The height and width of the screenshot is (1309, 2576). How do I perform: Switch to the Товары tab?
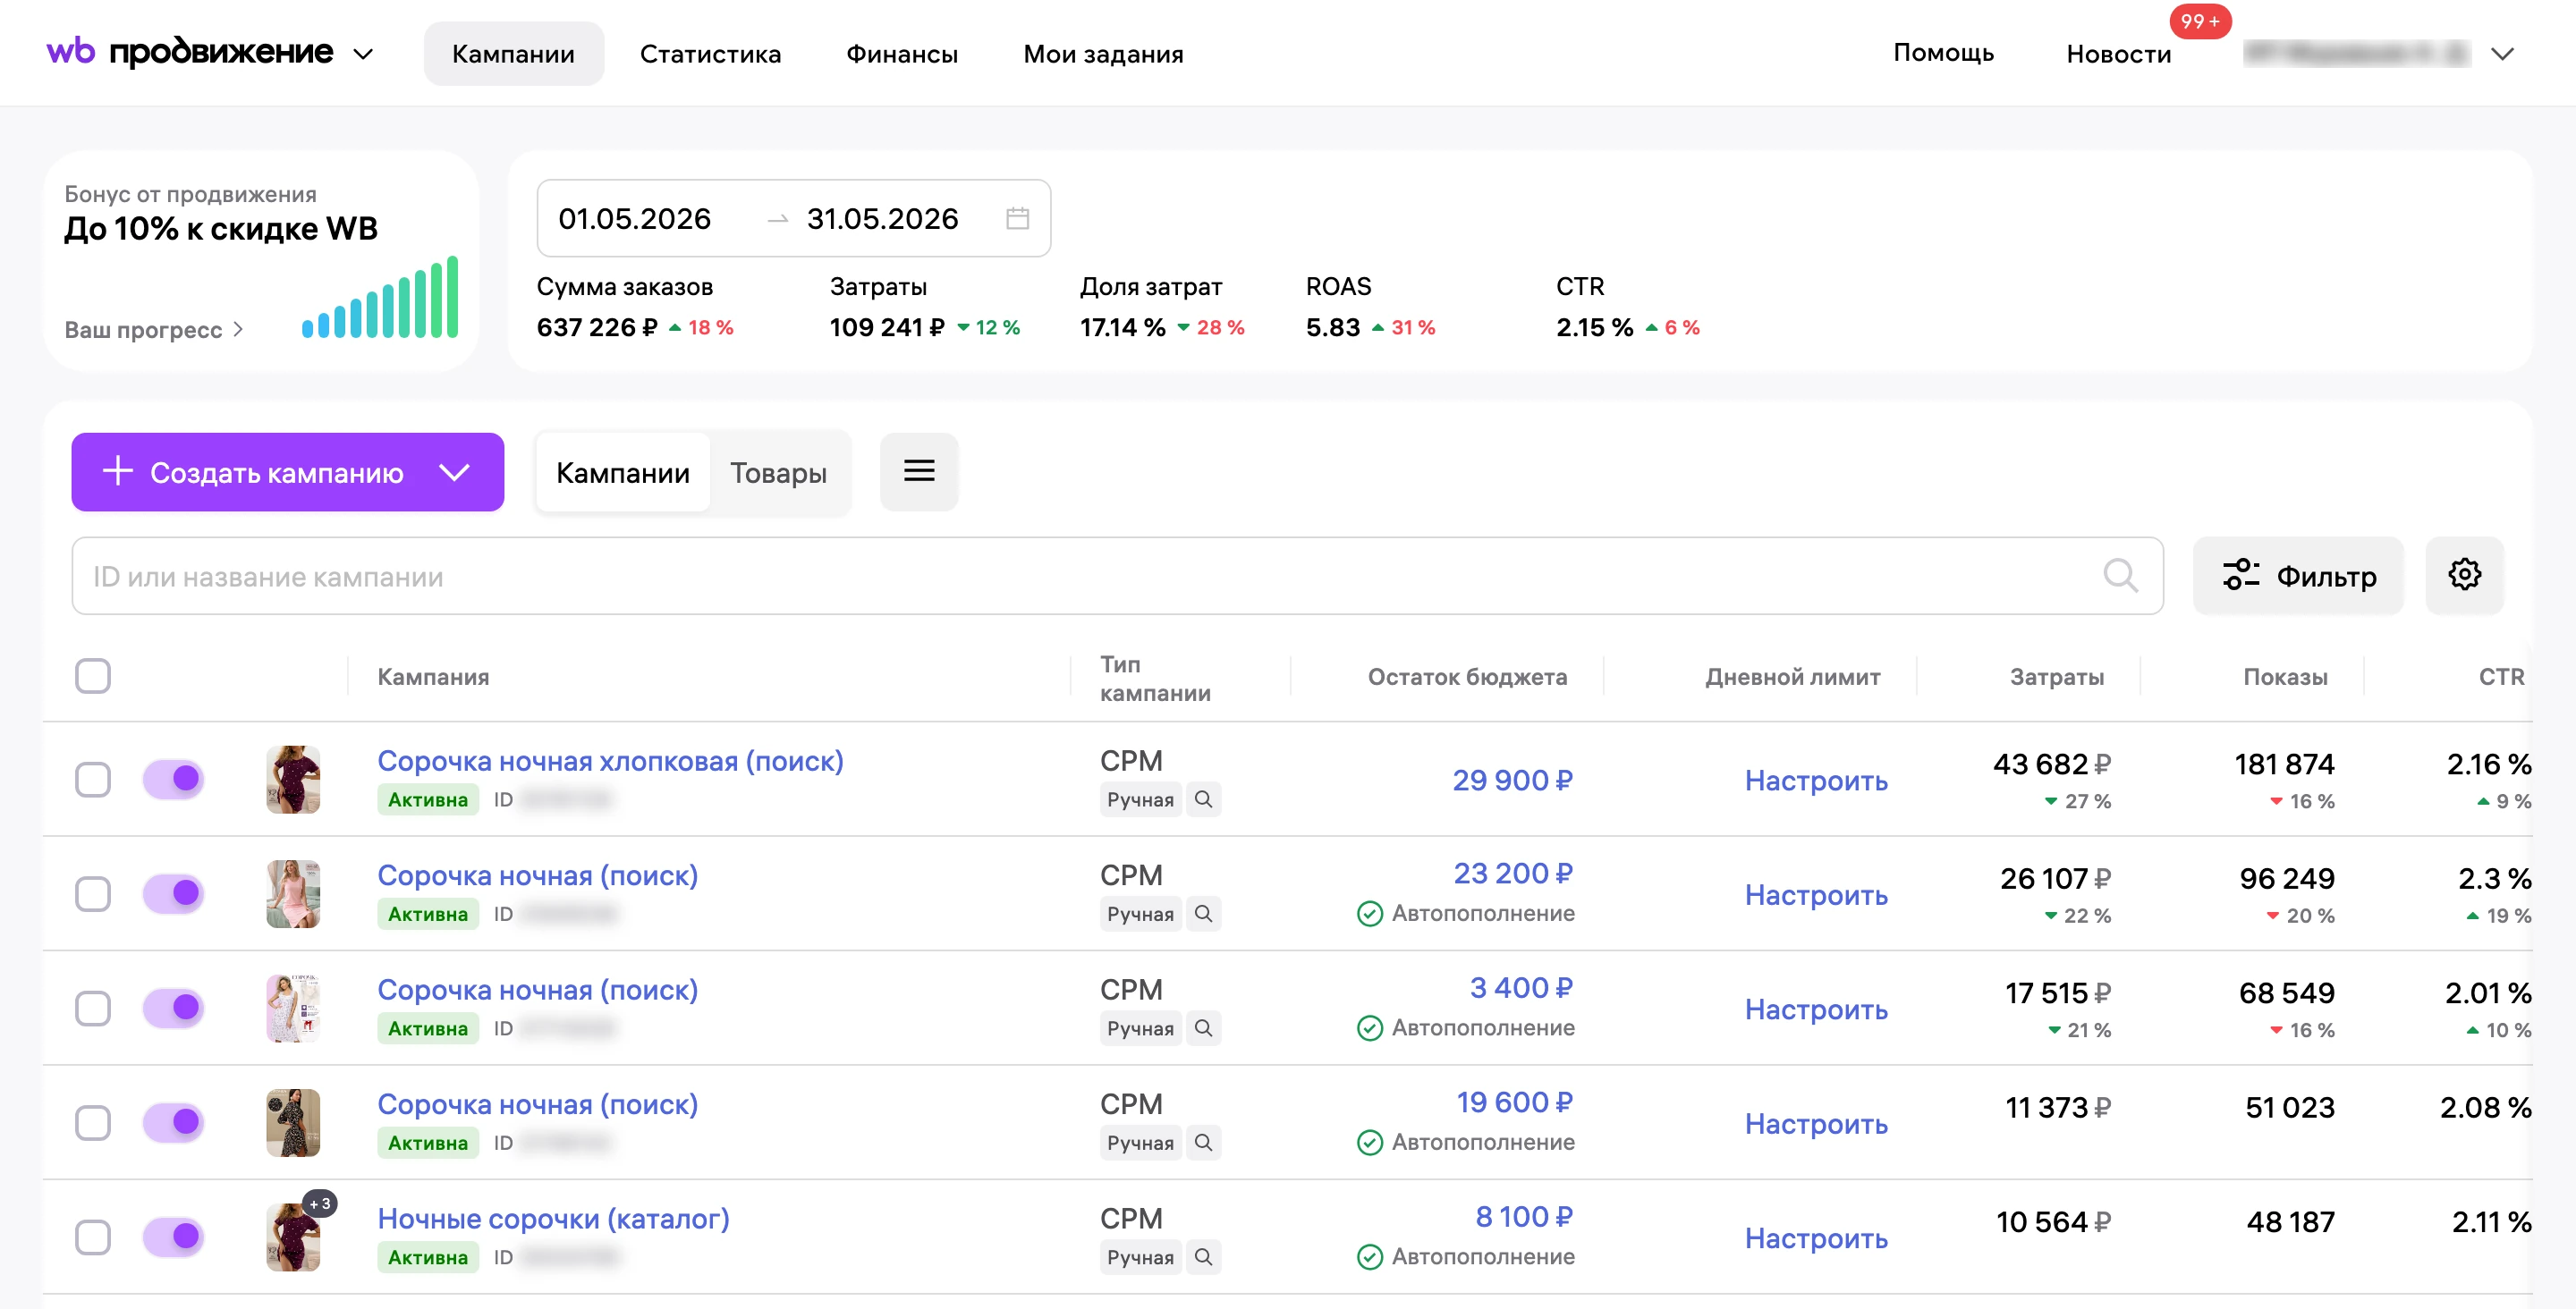coord(778,472)
